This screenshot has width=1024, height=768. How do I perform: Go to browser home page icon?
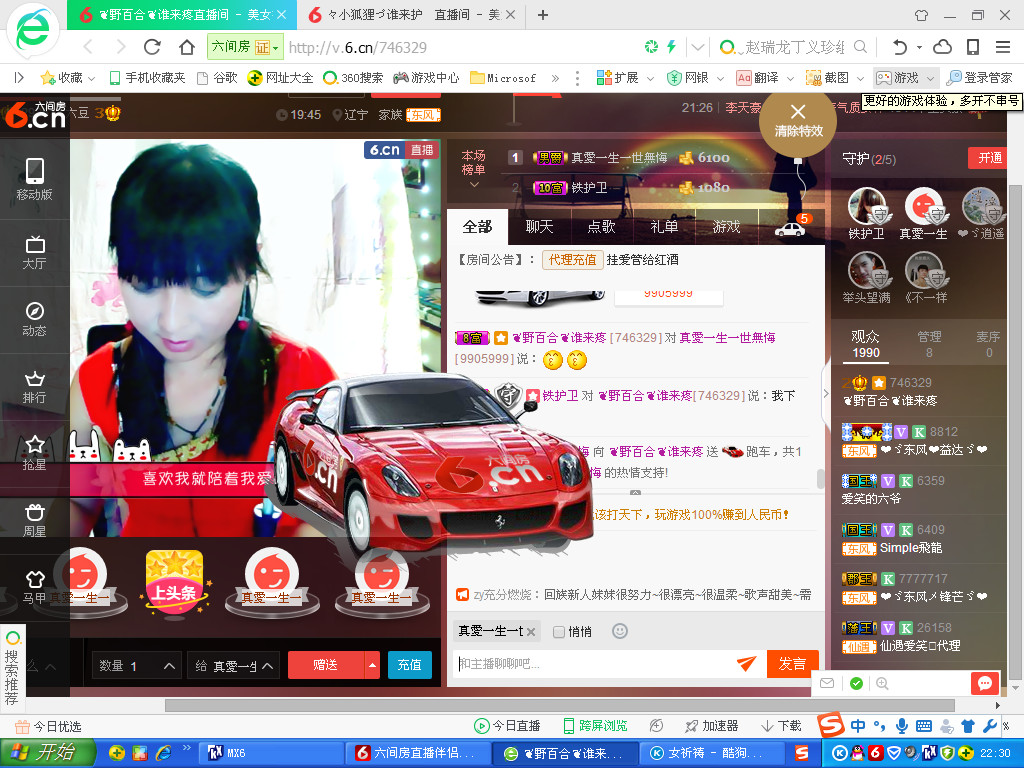(187, 47)
